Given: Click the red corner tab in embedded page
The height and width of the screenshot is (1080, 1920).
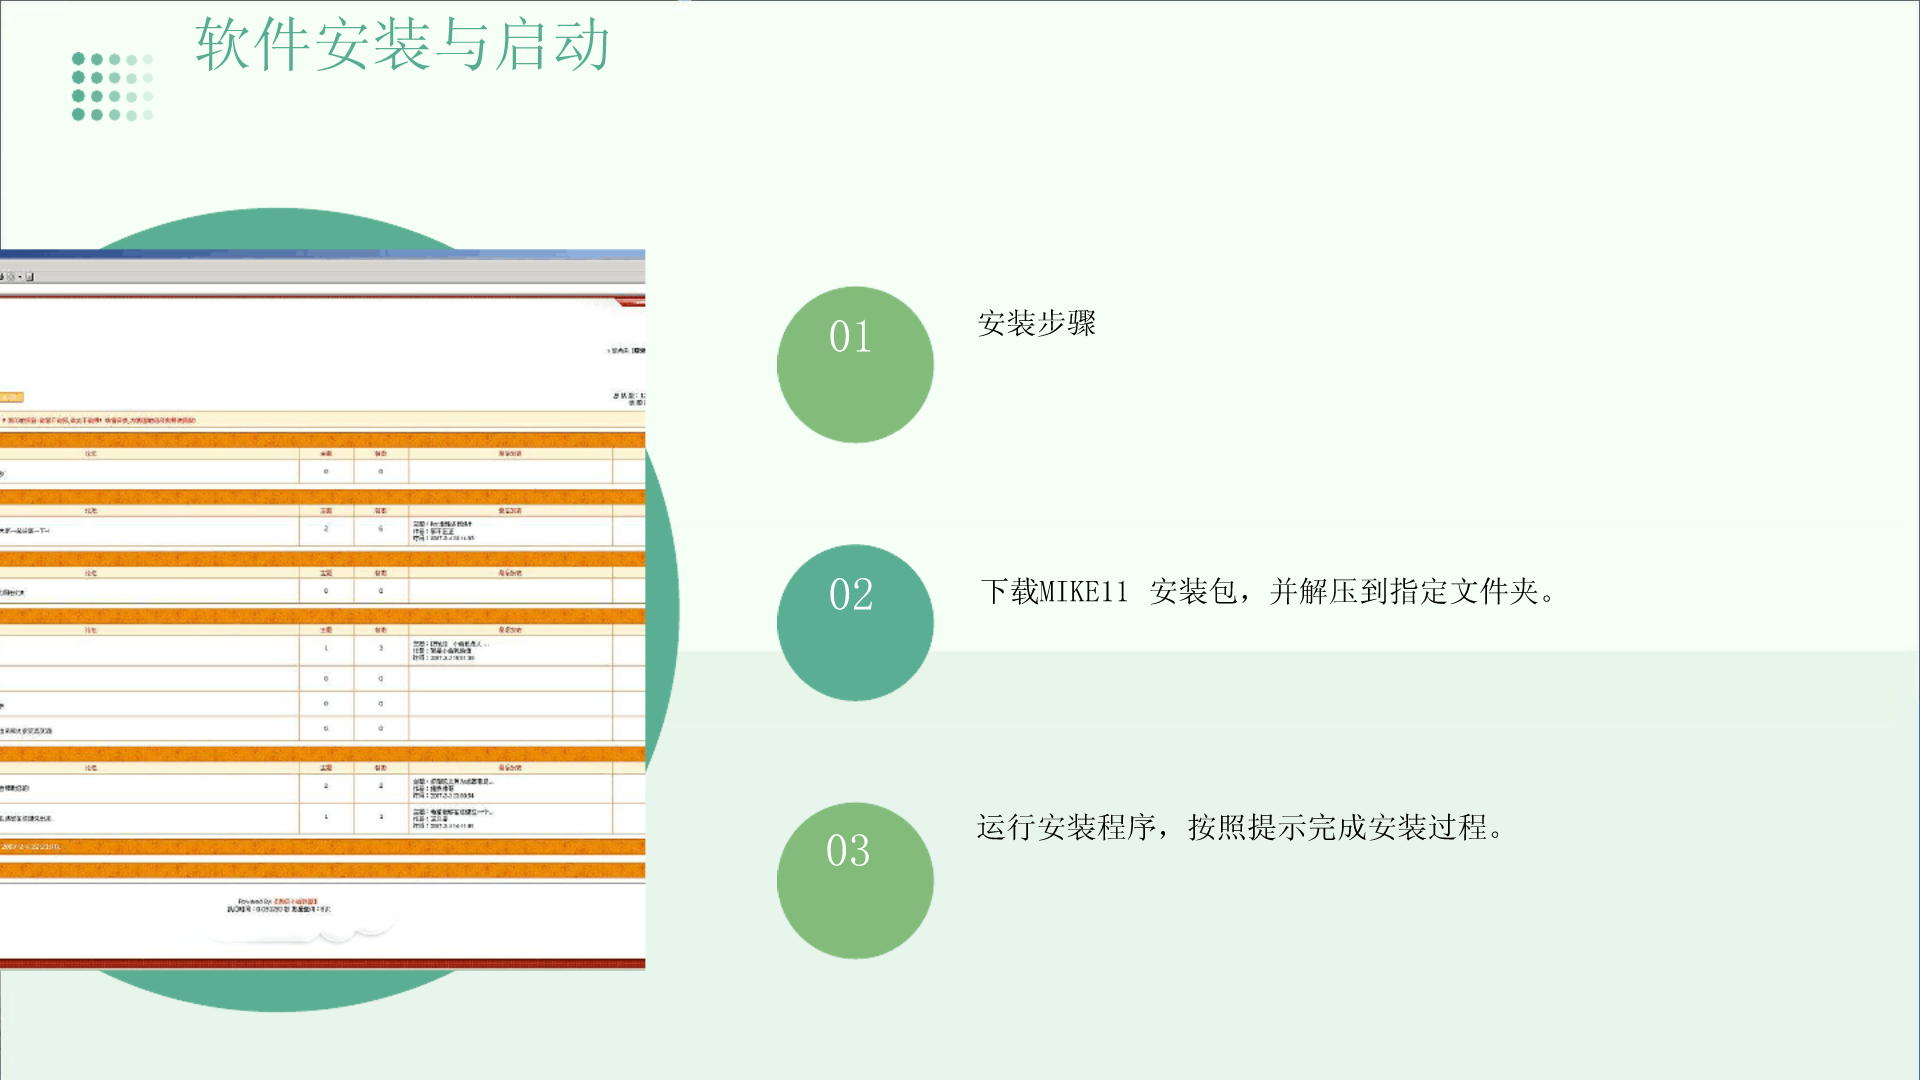Looking at the screenshot, I should (632, 301).
